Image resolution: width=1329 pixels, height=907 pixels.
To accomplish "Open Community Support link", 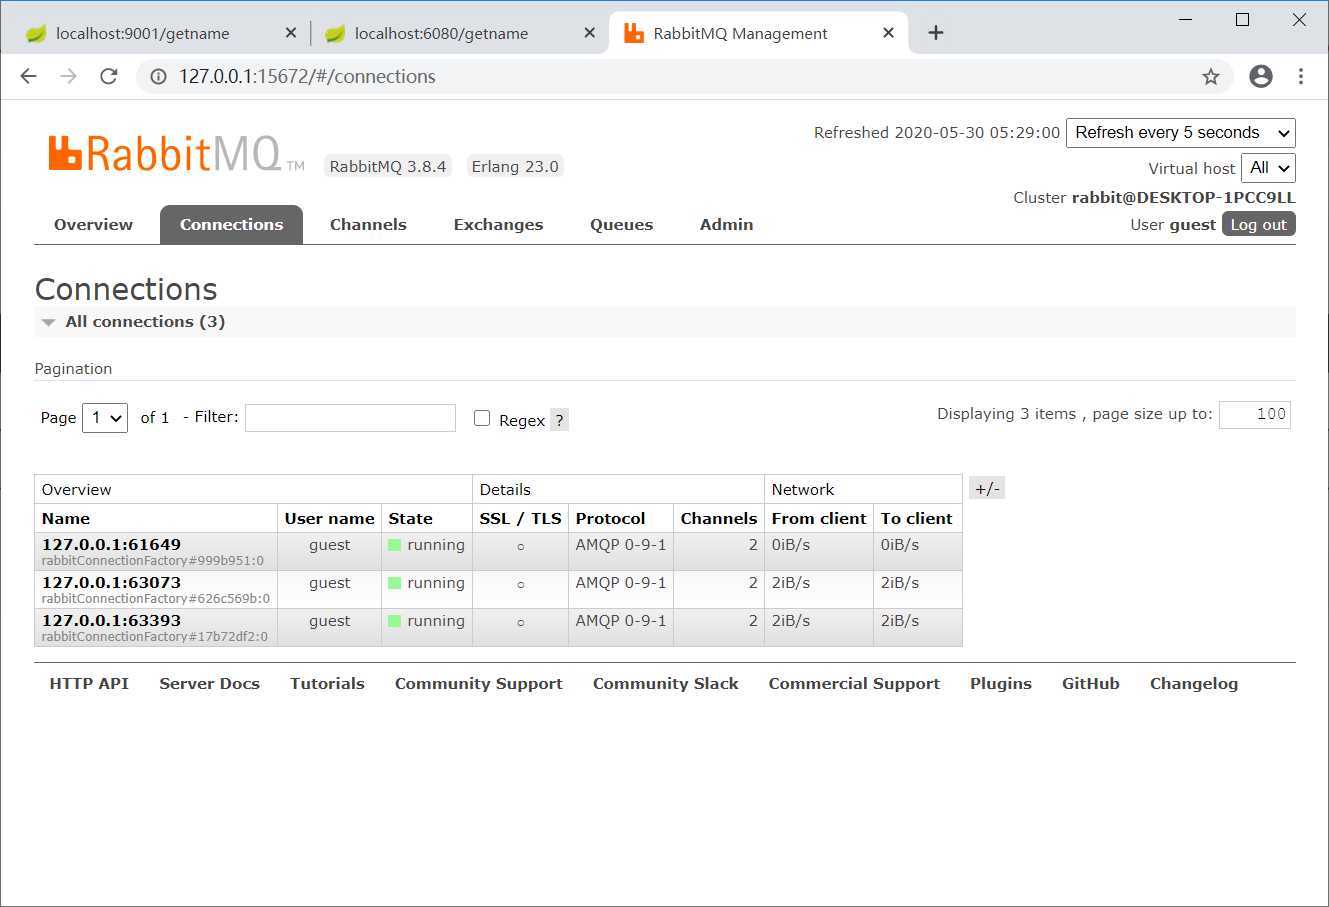I will pos(479,684).
